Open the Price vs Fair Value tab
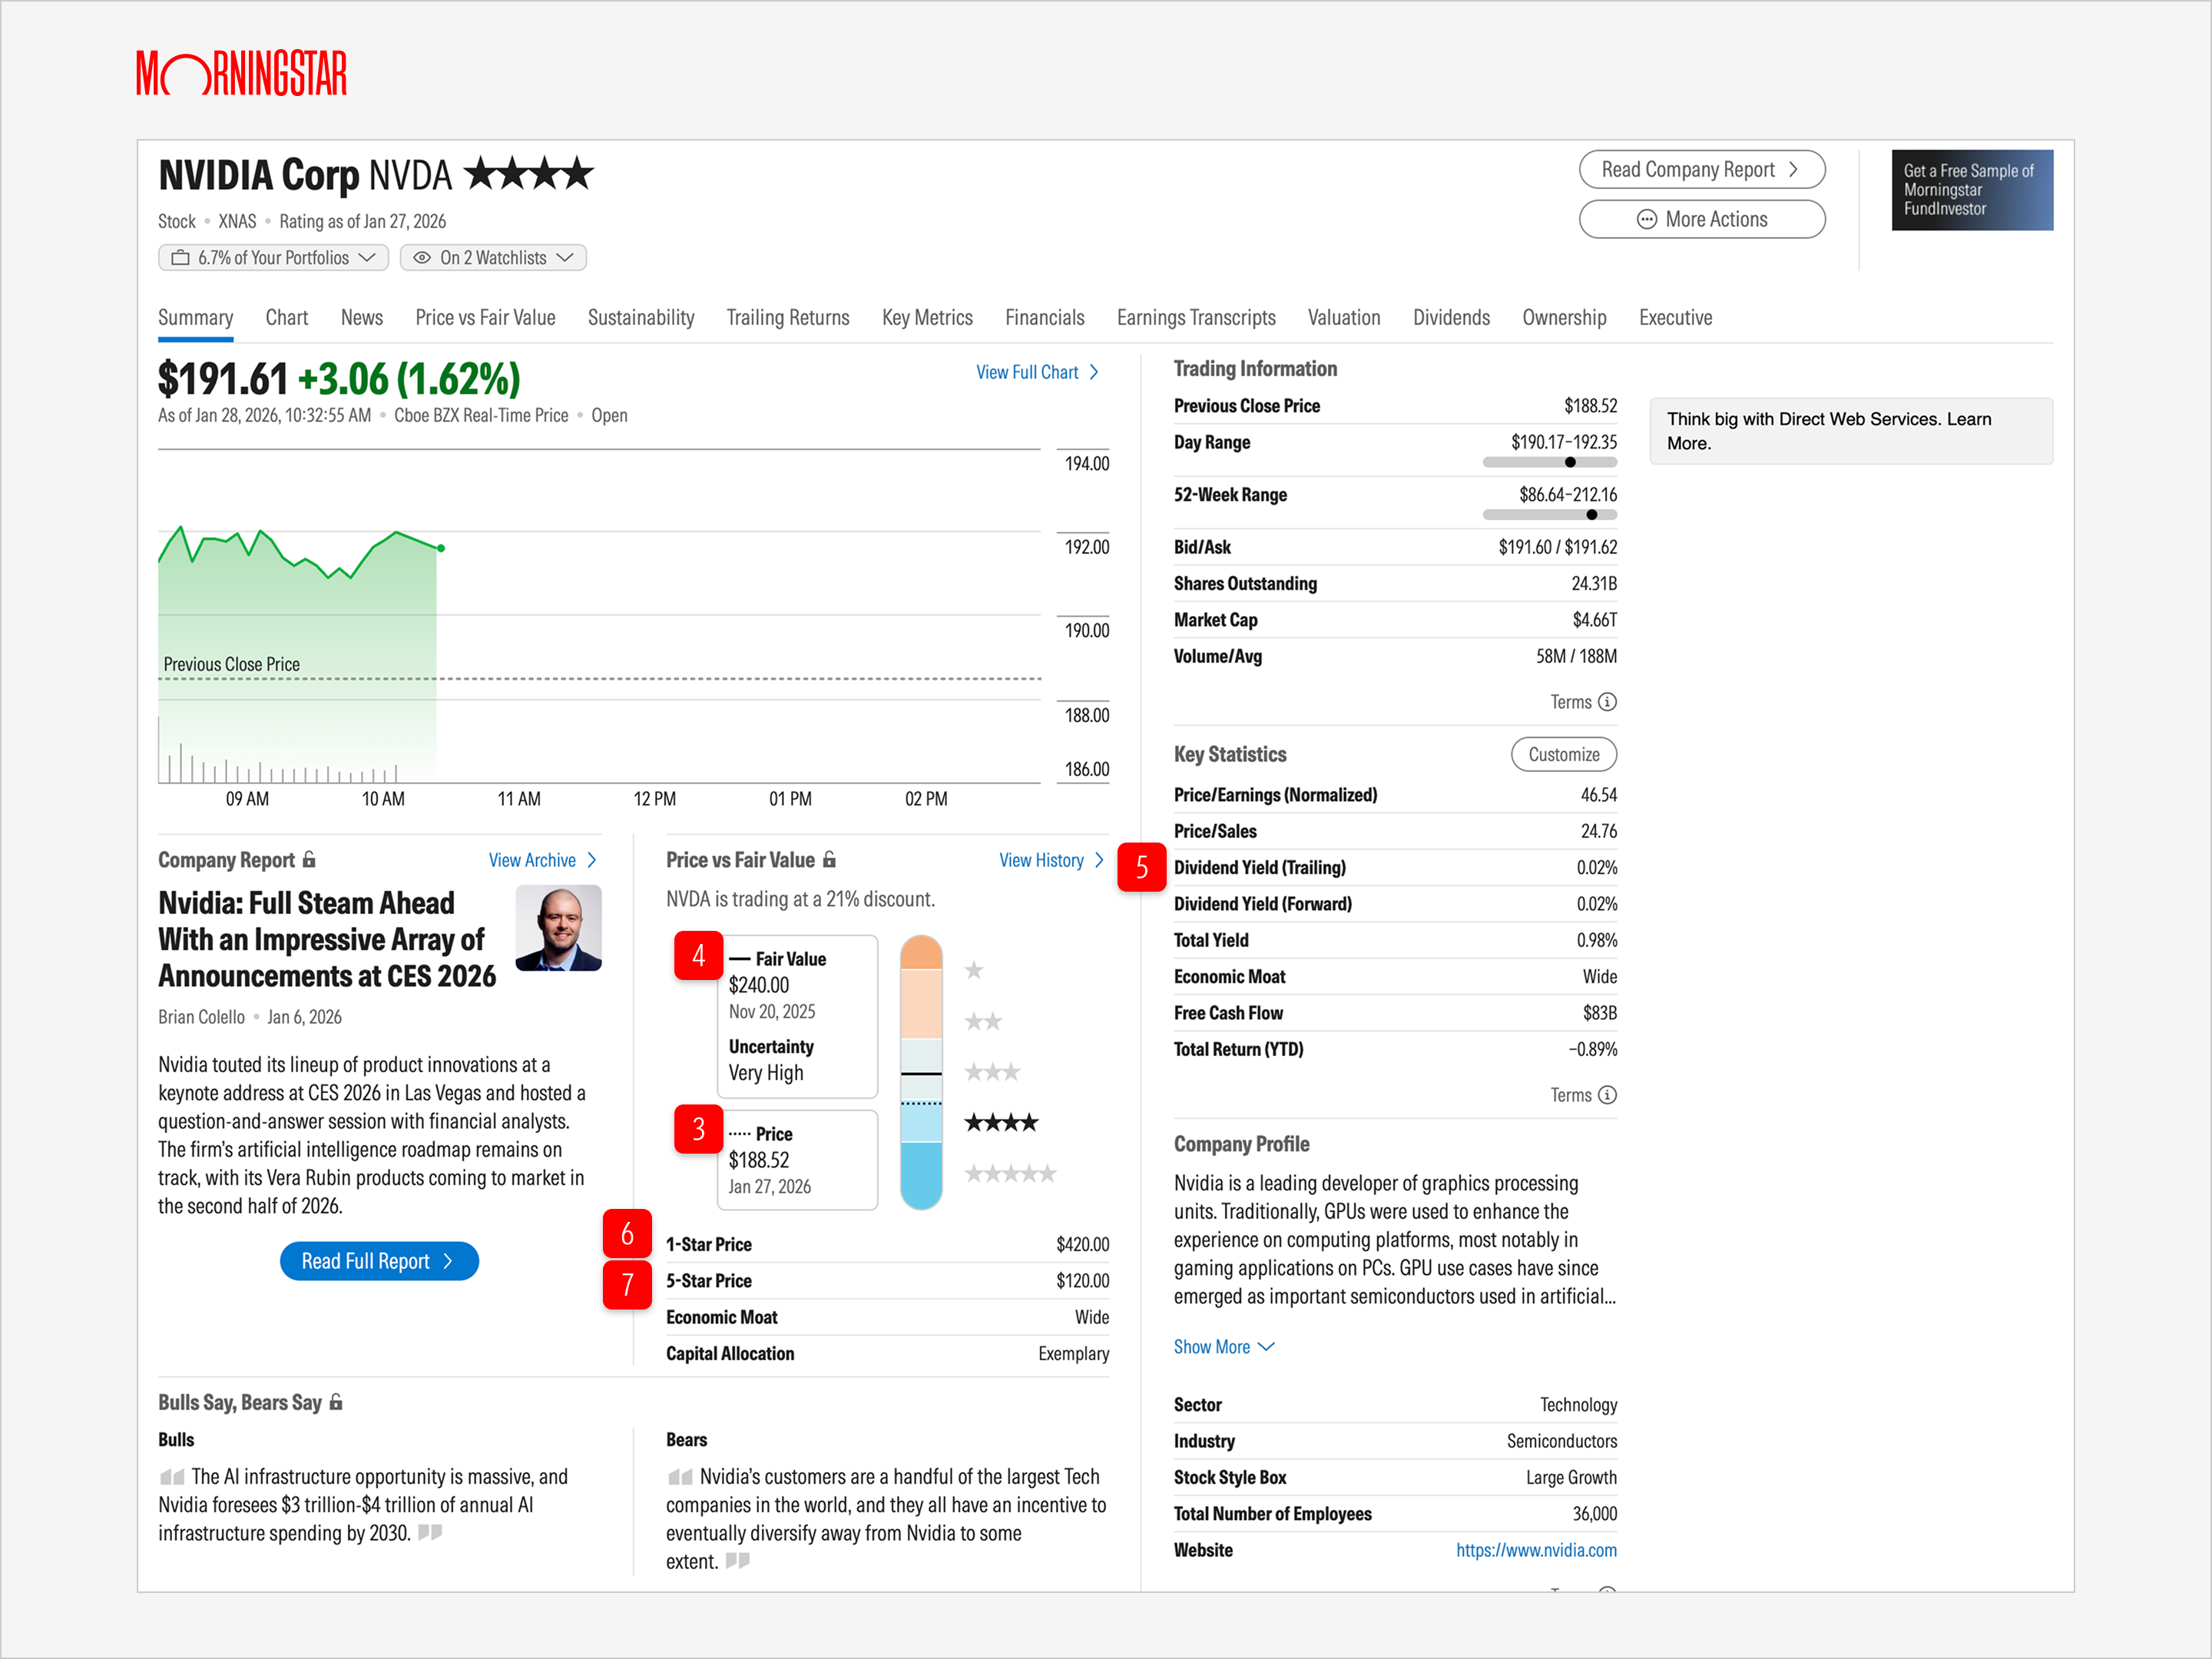This screenshot has height=1659, width=2212. click(485, 318)
